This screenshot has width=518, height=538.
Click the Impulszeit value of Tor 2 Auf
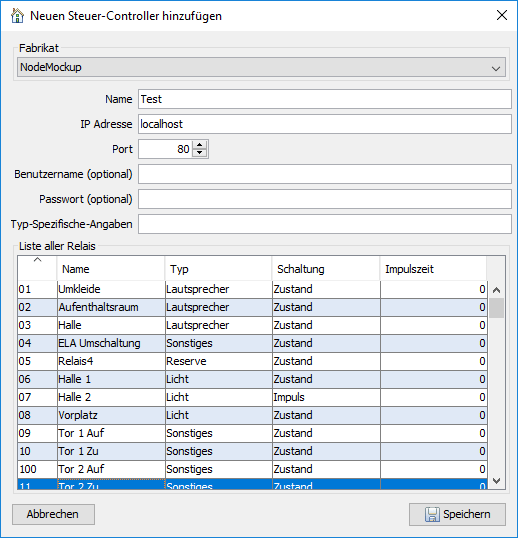434,469
